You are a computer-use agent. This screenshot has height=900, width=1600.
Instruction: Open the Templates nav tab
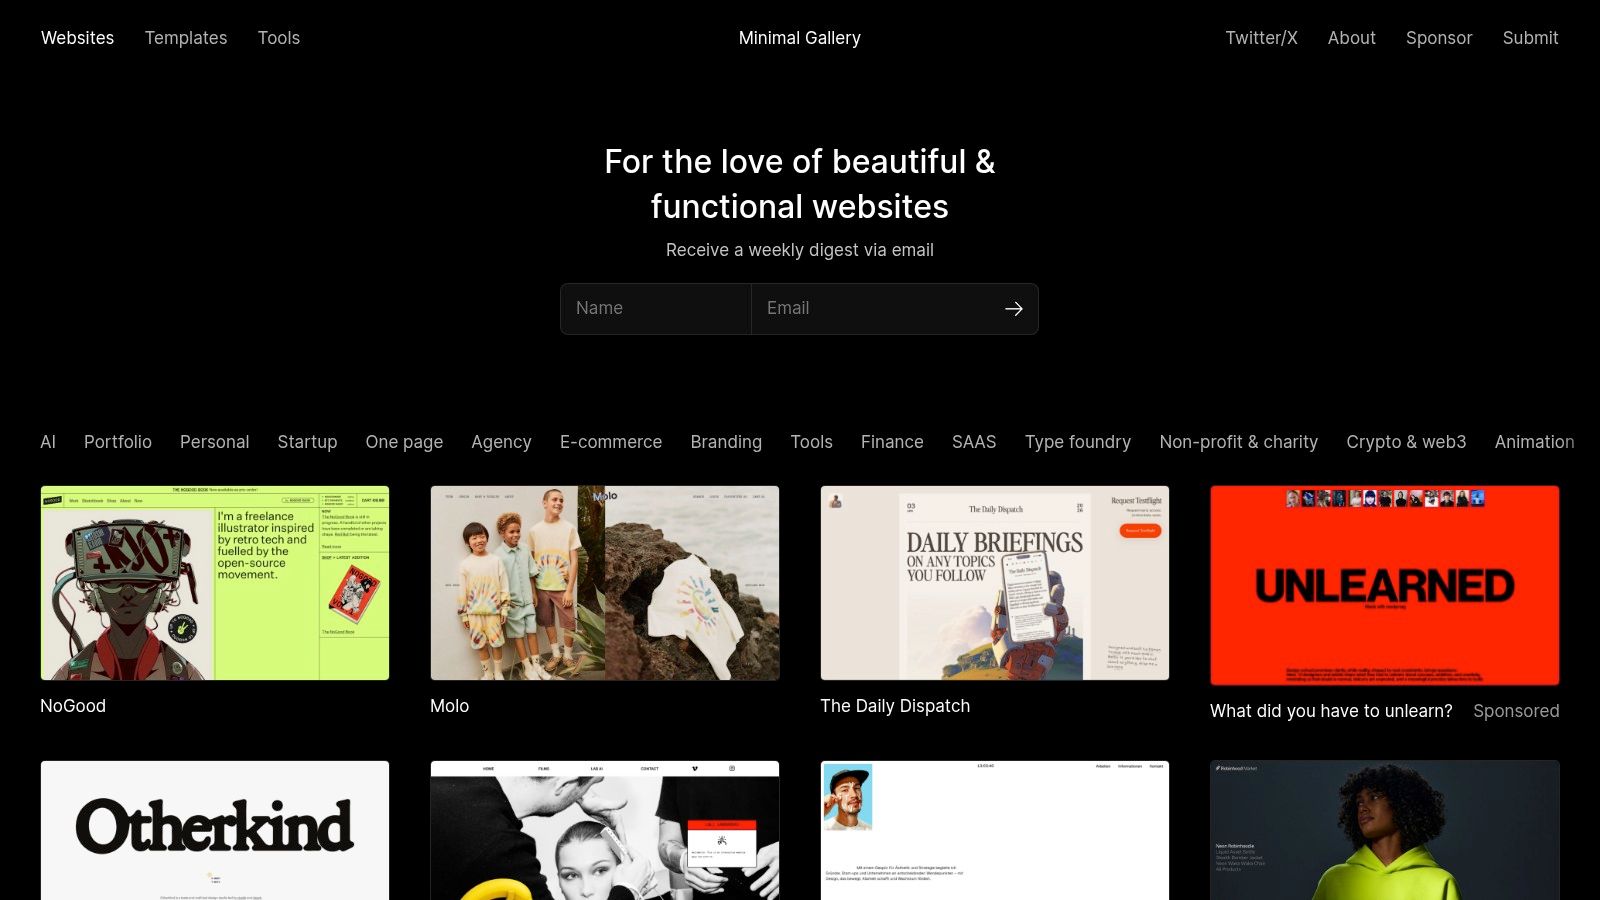click(x=186, y=38)
